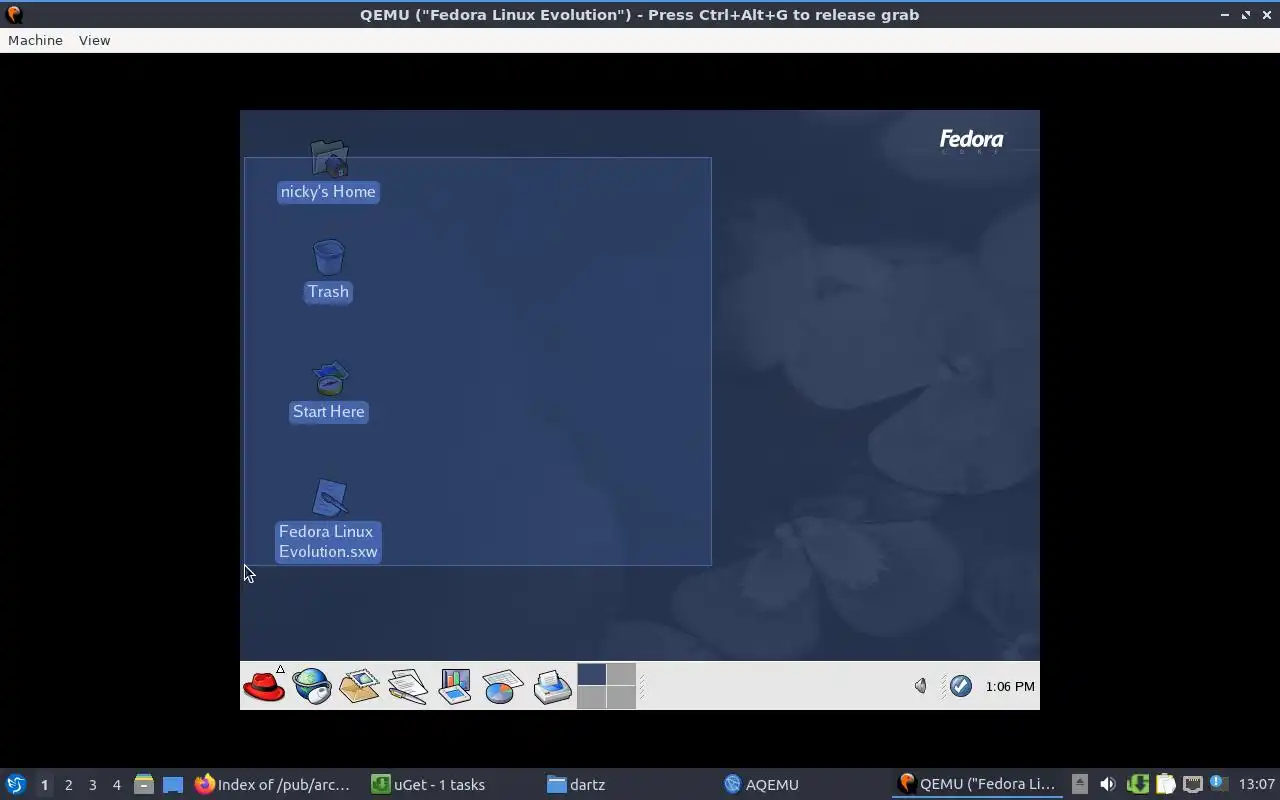Switch to guest bottom-left workspace
This screenshot has height=800, width=1280.
pos(592,697)
